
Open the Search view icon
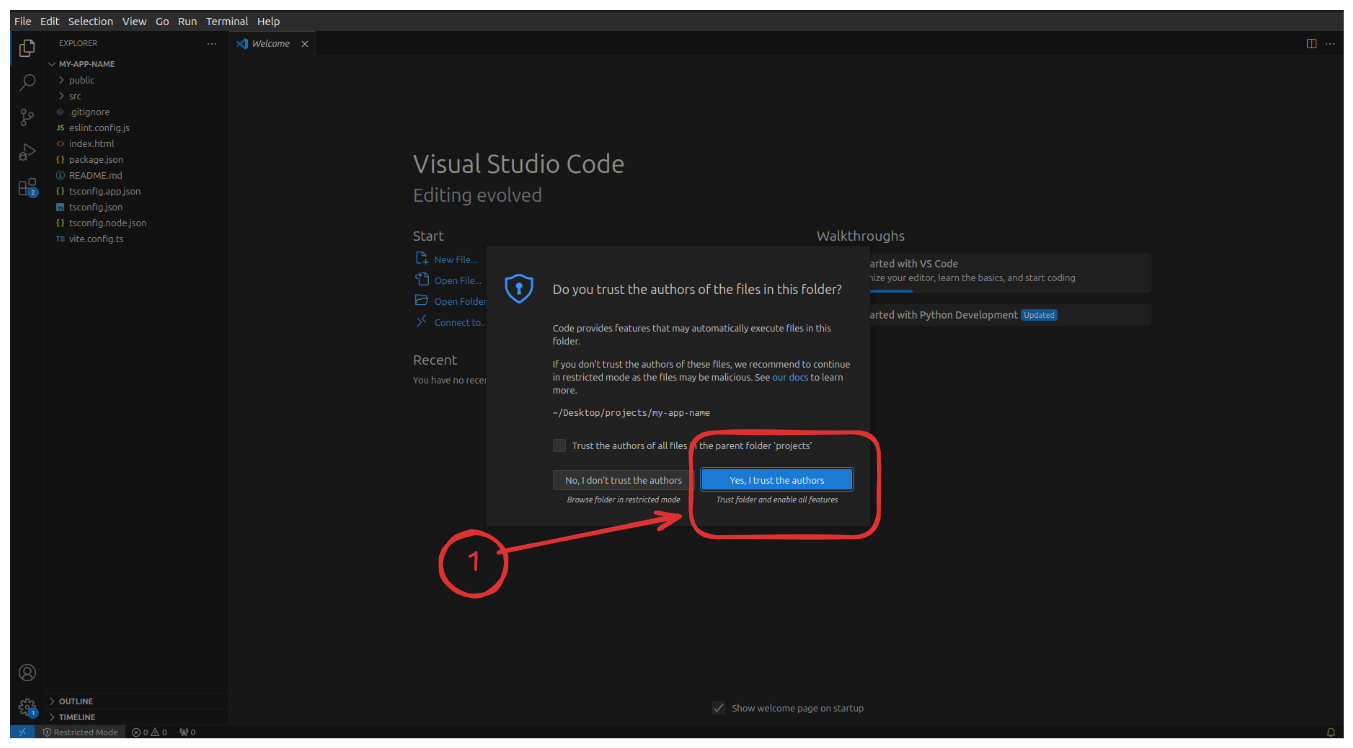pyautogui.click(x=26, y=82)
